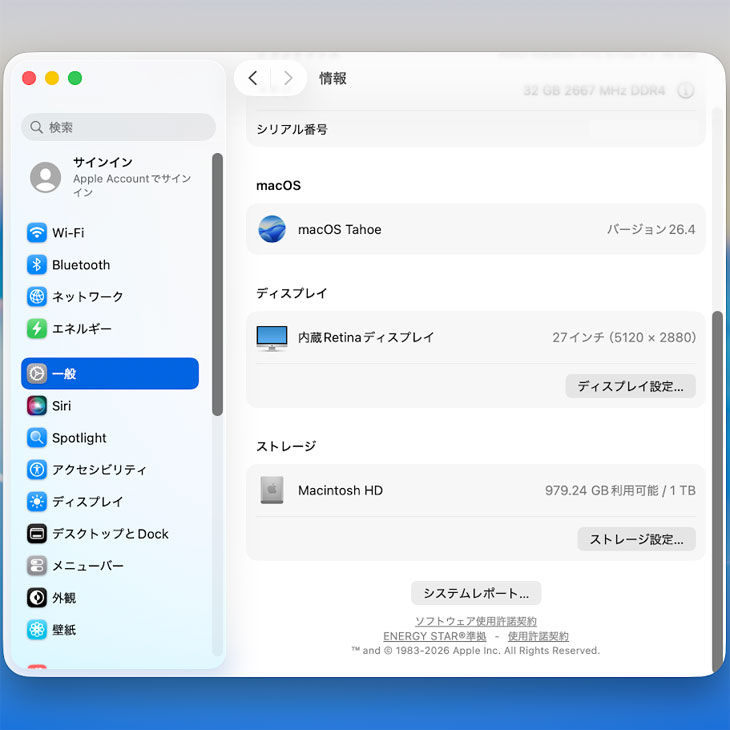
Task: Go to 壁紙 settings
Action: click(64, 630)
